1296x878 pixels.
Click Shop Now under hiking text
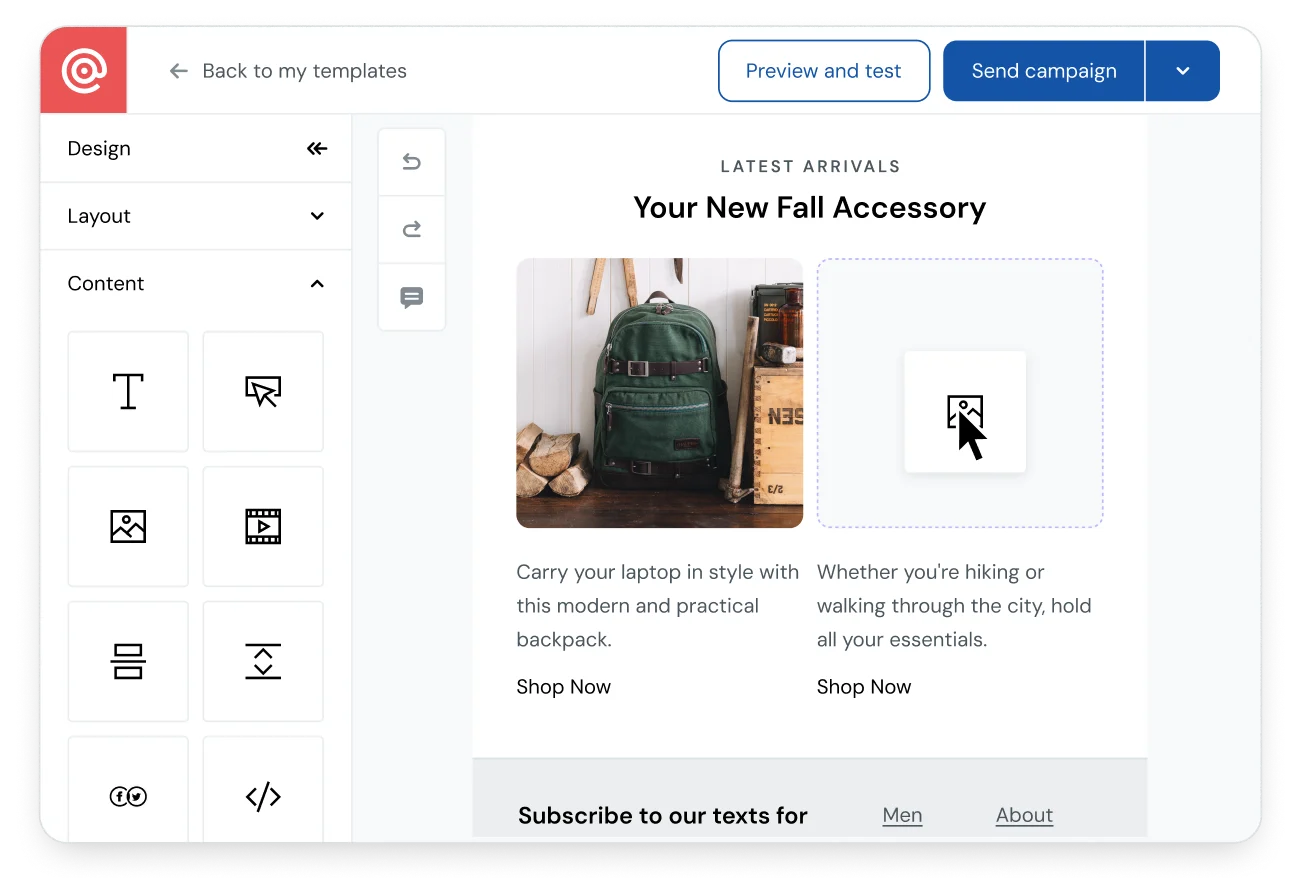pos(864,687)
